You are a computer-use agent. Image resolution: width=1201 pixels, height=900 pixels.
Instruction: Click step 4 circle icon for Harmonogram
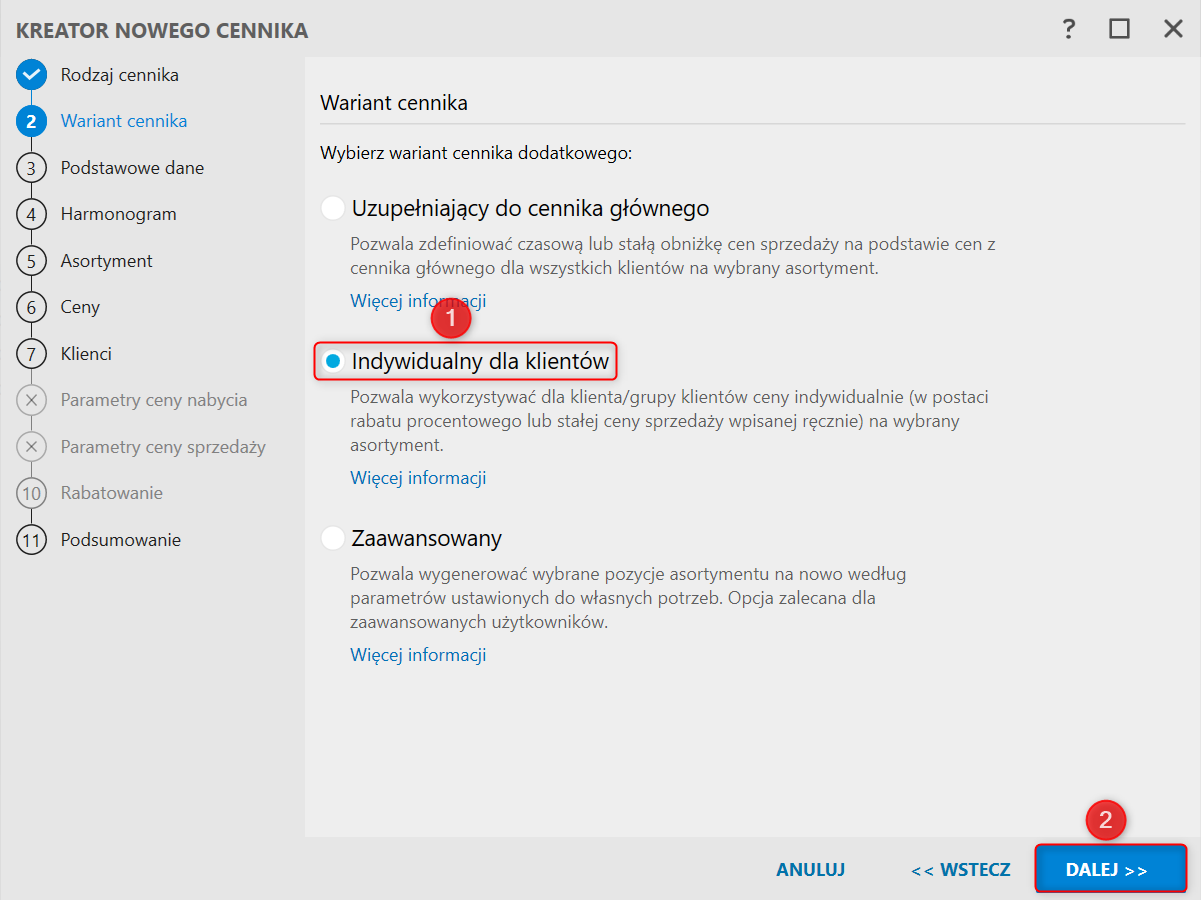pyautogui.click(x=32, y=214)
